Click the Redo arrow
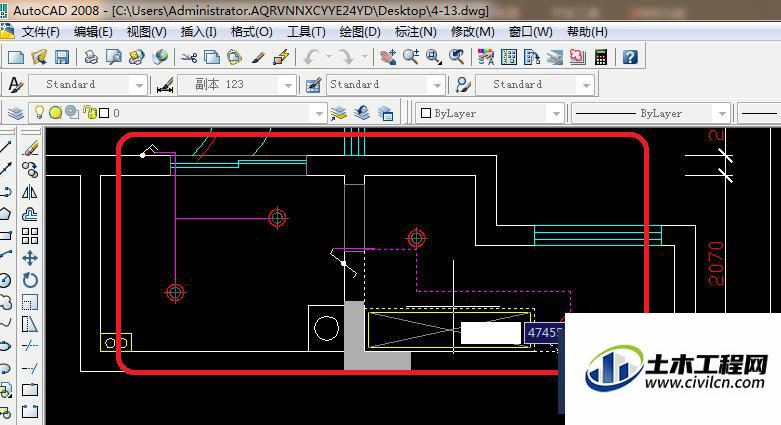This screenshot has width=781, height=425. click(345, 57)
